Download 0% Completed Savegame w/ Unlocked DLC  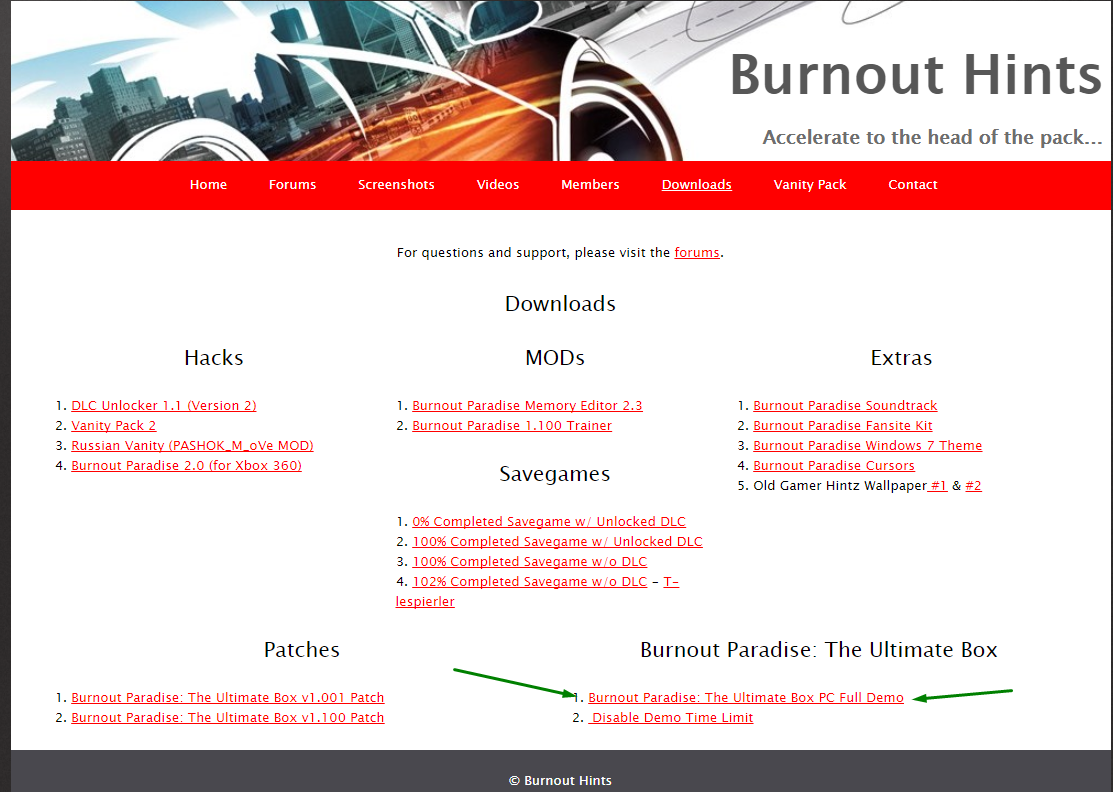pyautogui.click(x=549, y=522)
